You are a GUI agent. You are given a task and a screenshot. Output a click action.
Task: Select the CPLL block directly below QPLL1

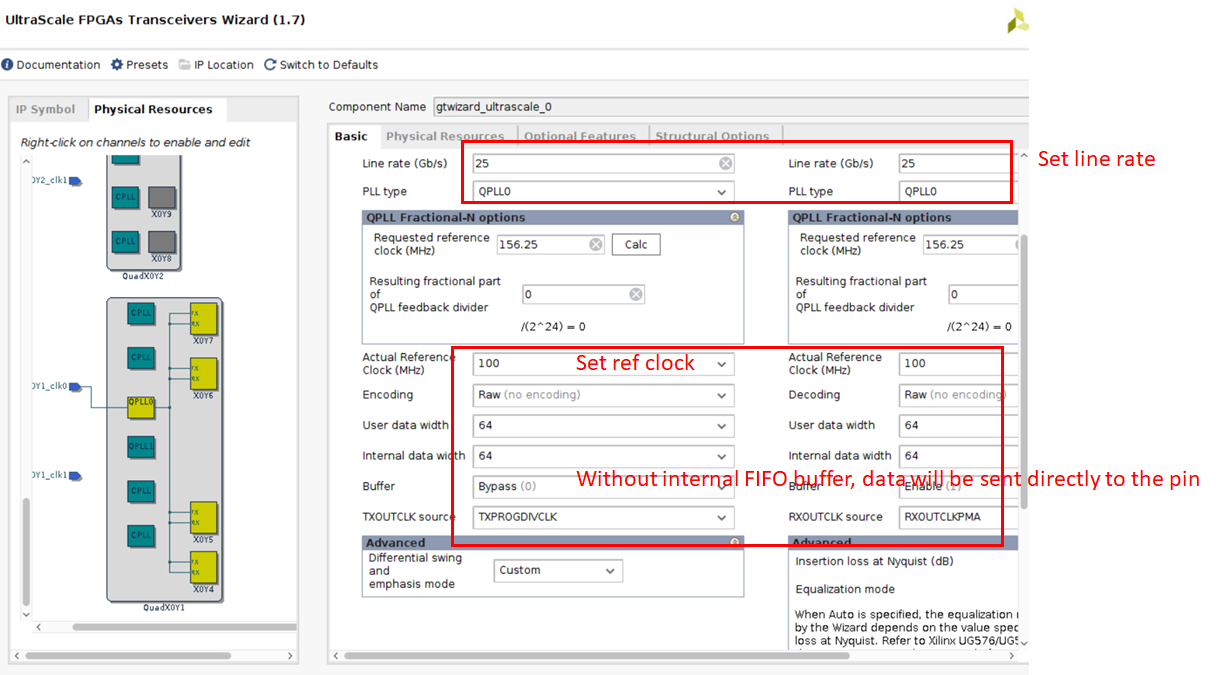pos(141,491)
